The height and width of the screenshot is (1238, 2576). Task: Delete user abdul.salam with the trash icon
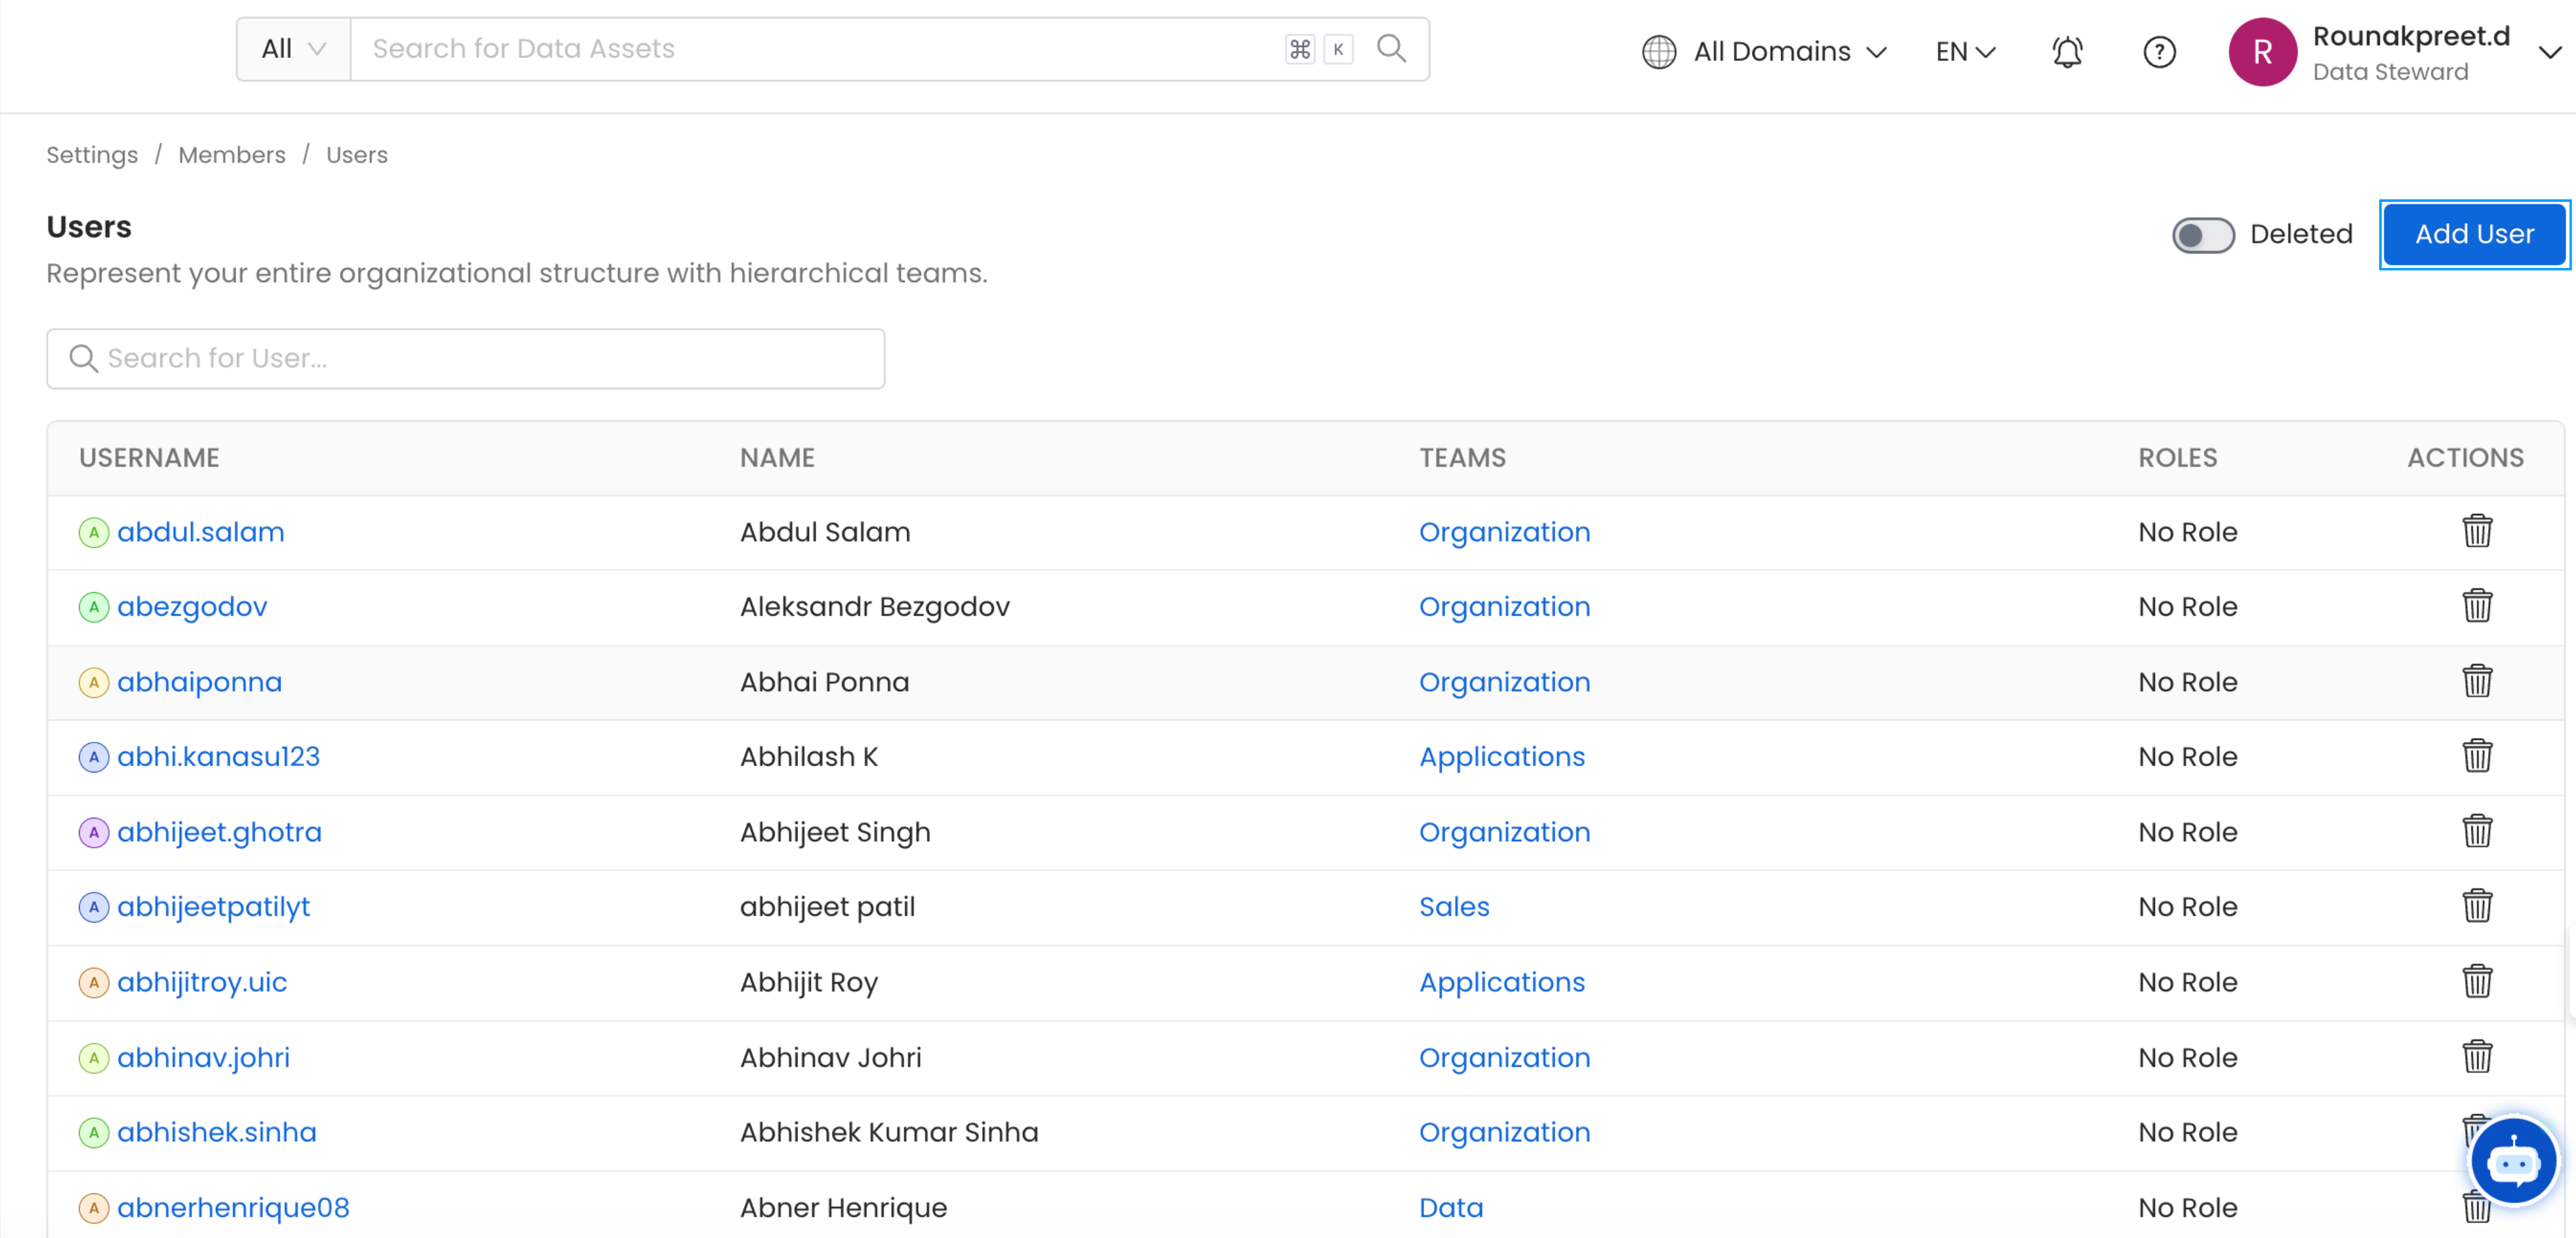pyautogui.click(x=2476, y=531)
